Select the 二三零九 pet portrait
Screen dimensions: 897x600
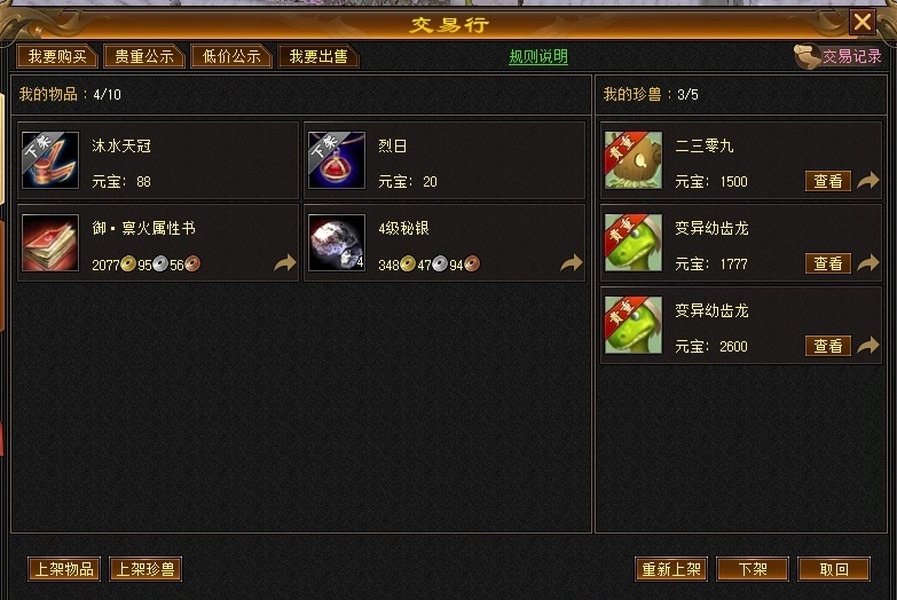pyautogui.click(x=633, y=160)
